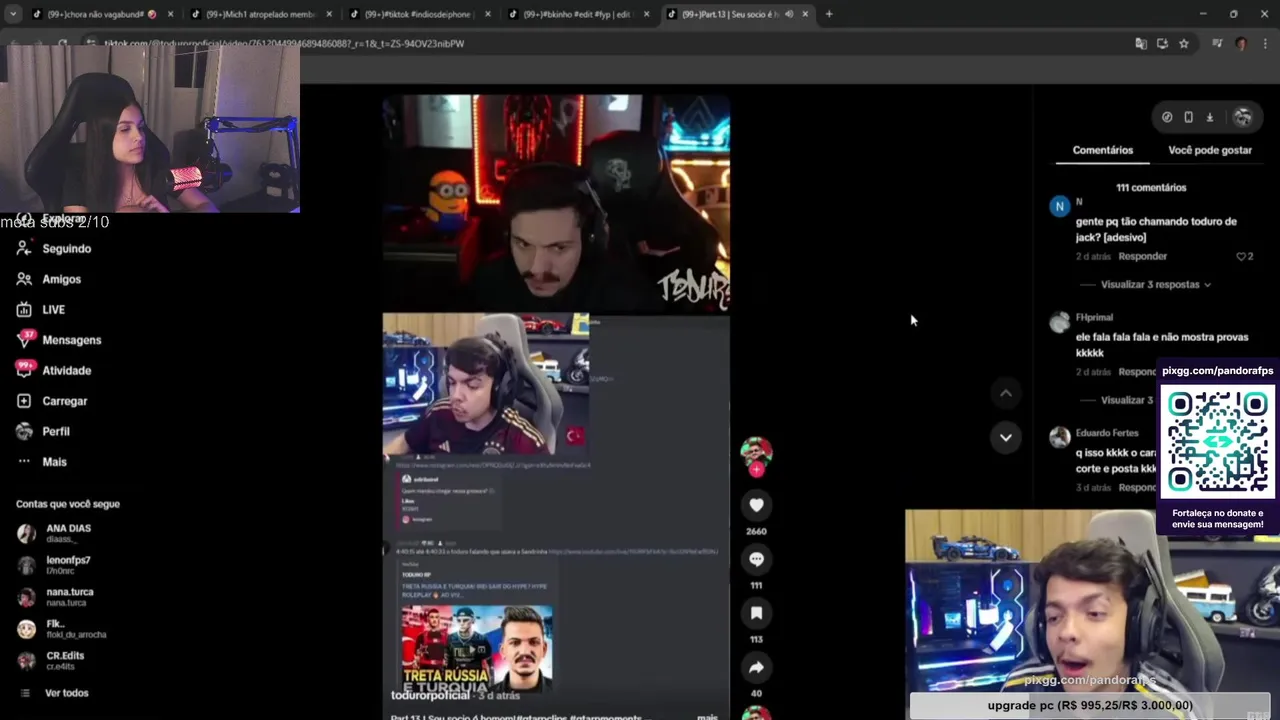
Task: Click the Eduardo Fertes username
Action: [x=1107, y=433]
